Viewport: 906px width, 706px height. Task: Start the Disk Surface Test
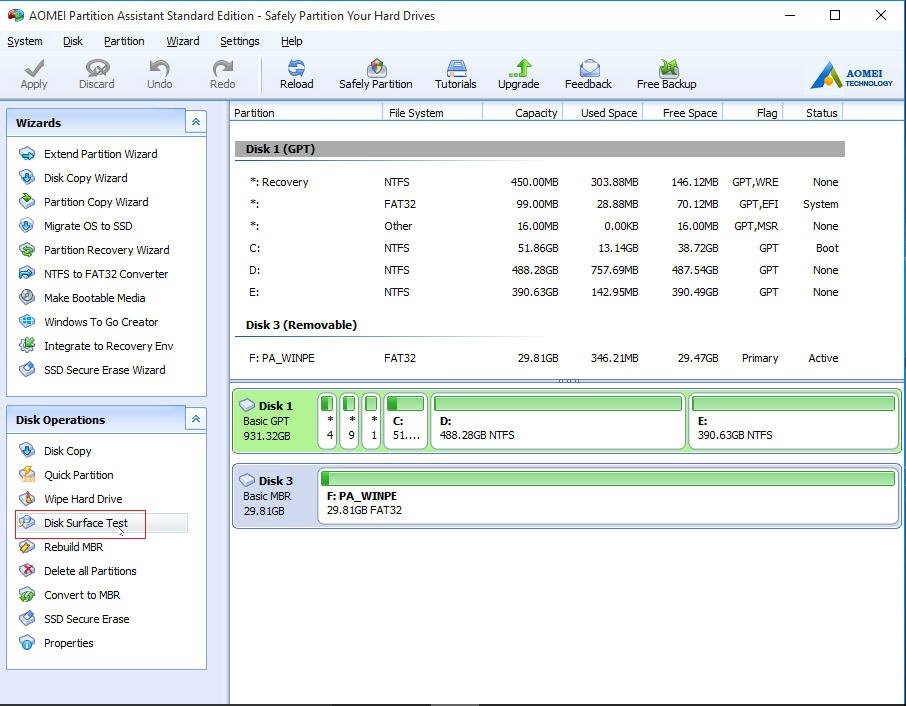point(86,523)
